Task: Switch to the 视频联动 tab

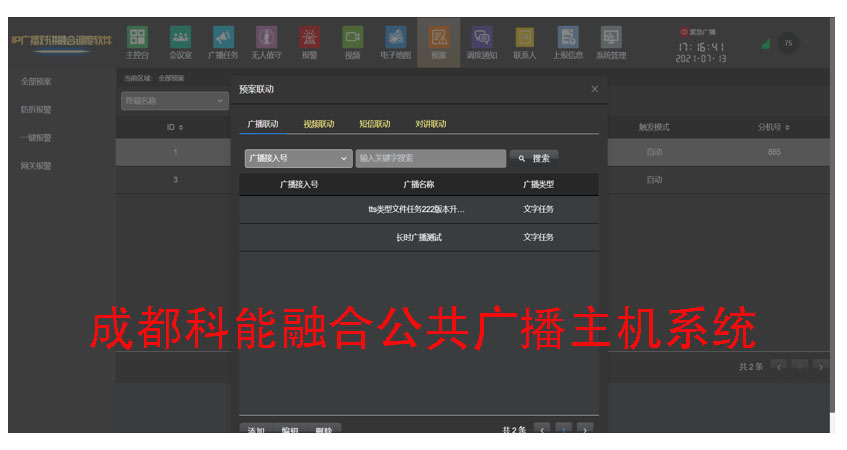Action: 319,124
